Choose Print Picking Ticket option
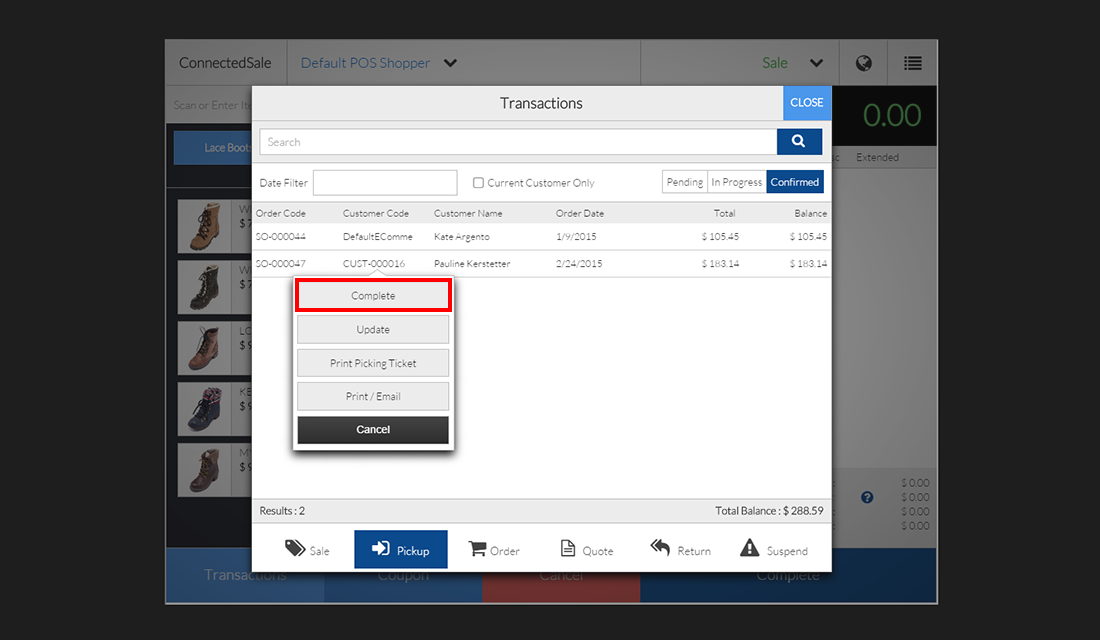Screen dimensions: 1100x640 [373, 363]
